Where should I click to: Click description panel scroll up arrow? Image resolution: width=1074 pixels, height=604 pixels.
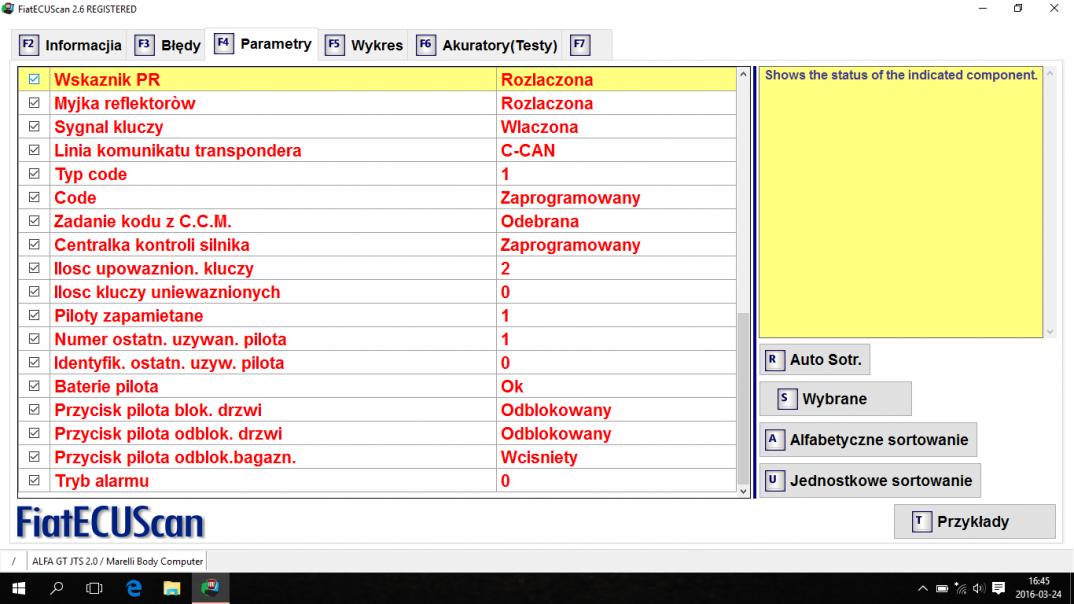click(1050, 73)
